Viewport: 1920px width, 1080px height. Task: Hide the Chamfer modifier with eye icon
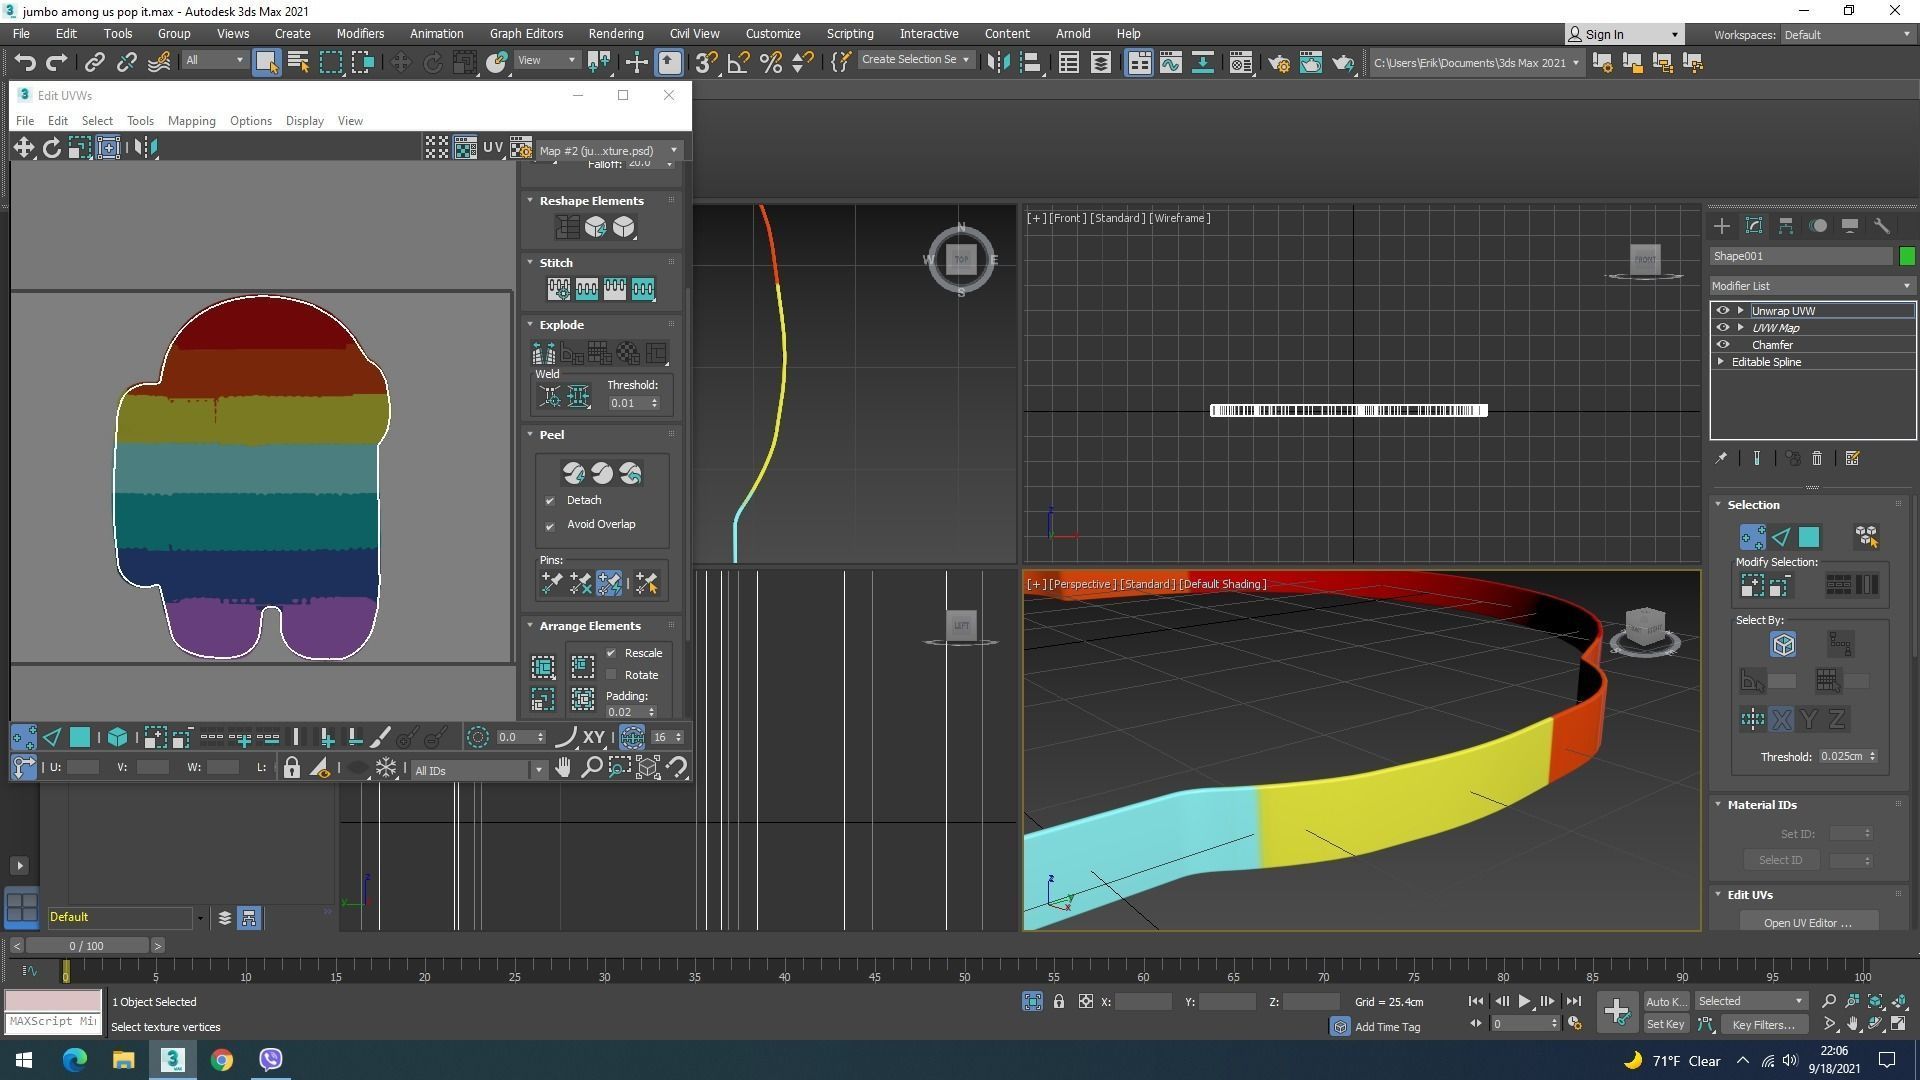tap(1723, 345)
